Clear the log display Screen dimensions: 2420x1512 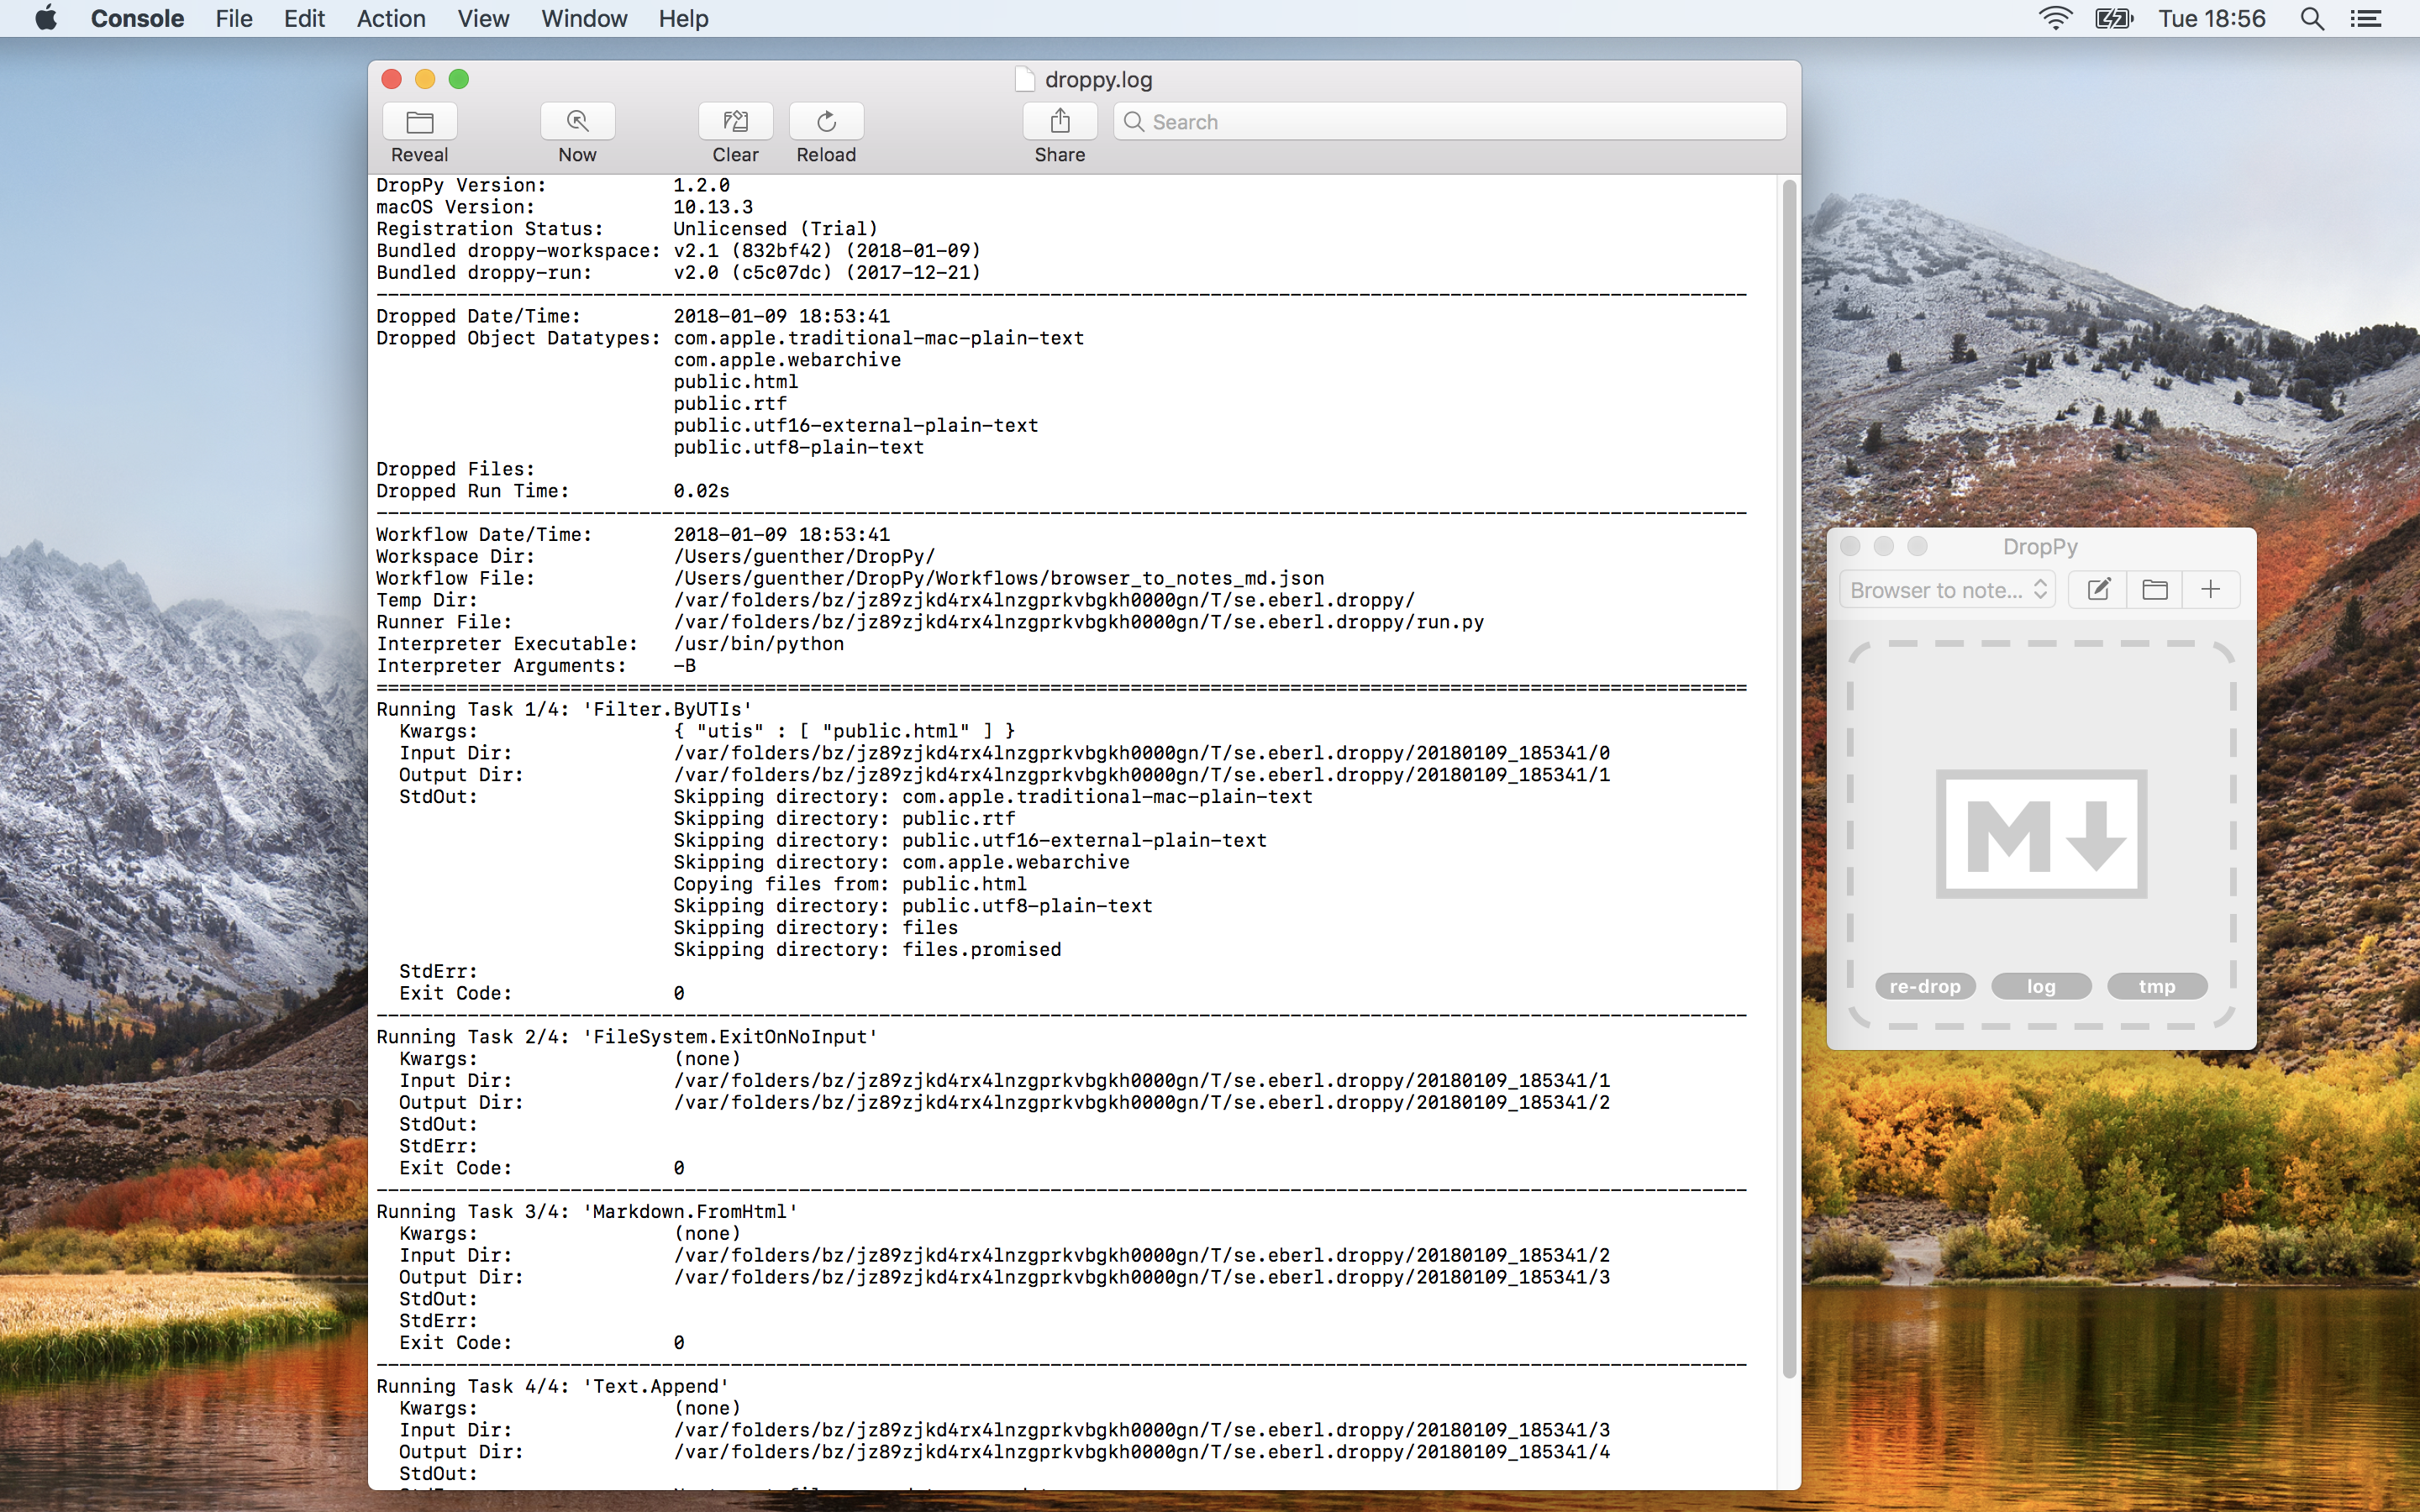click(735, 122)
